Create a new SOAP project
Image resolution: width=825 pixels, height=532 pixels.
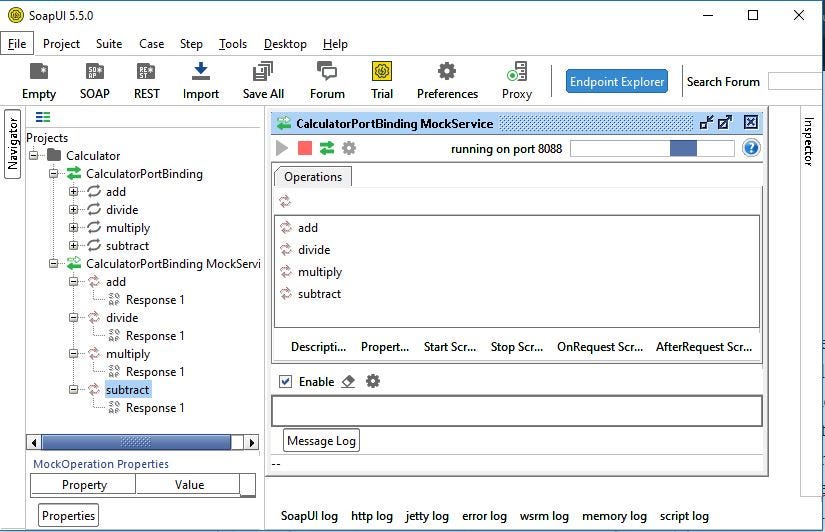point(95,82)
